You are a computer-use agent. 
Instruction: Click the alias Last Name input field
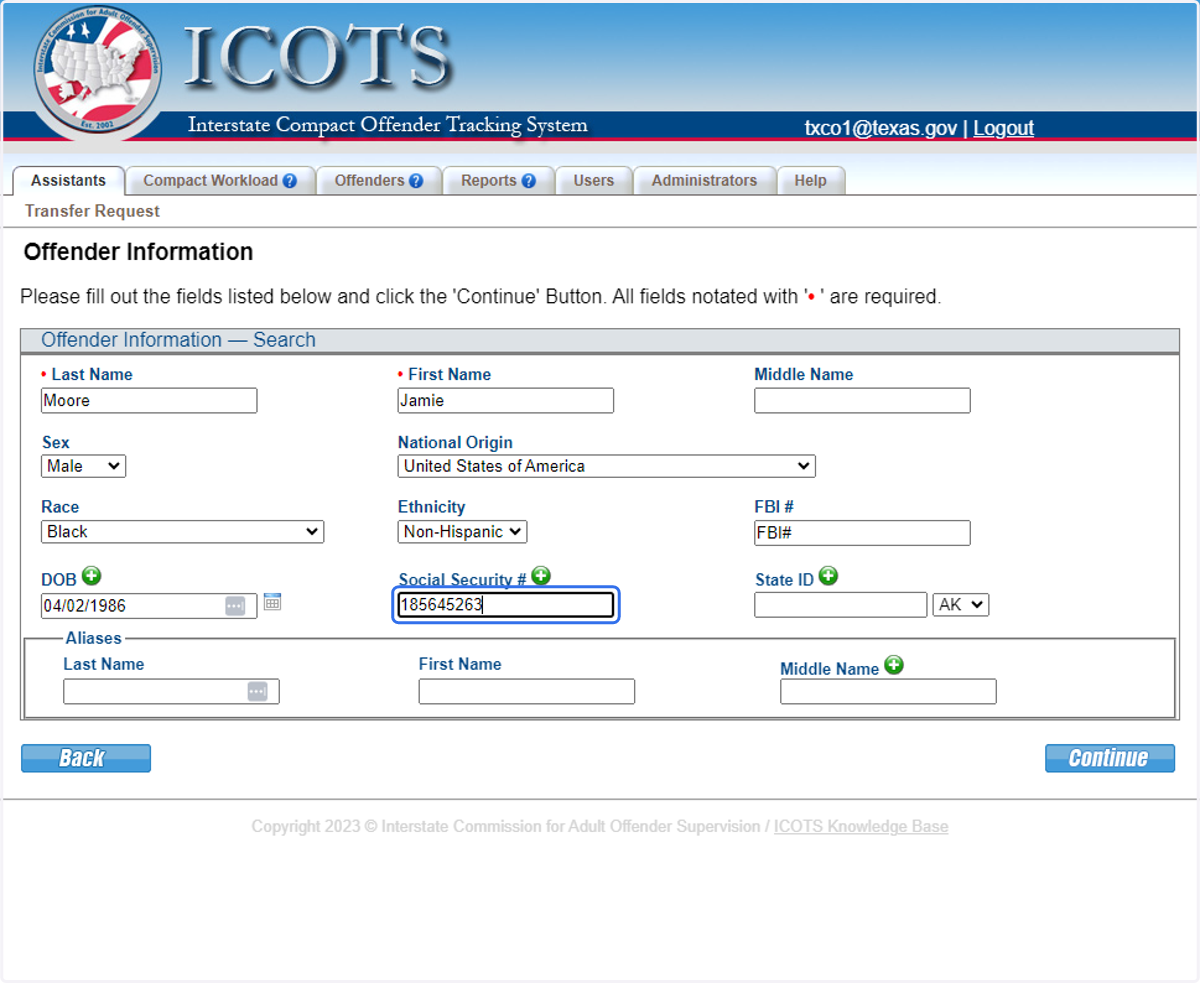point(171,692)
